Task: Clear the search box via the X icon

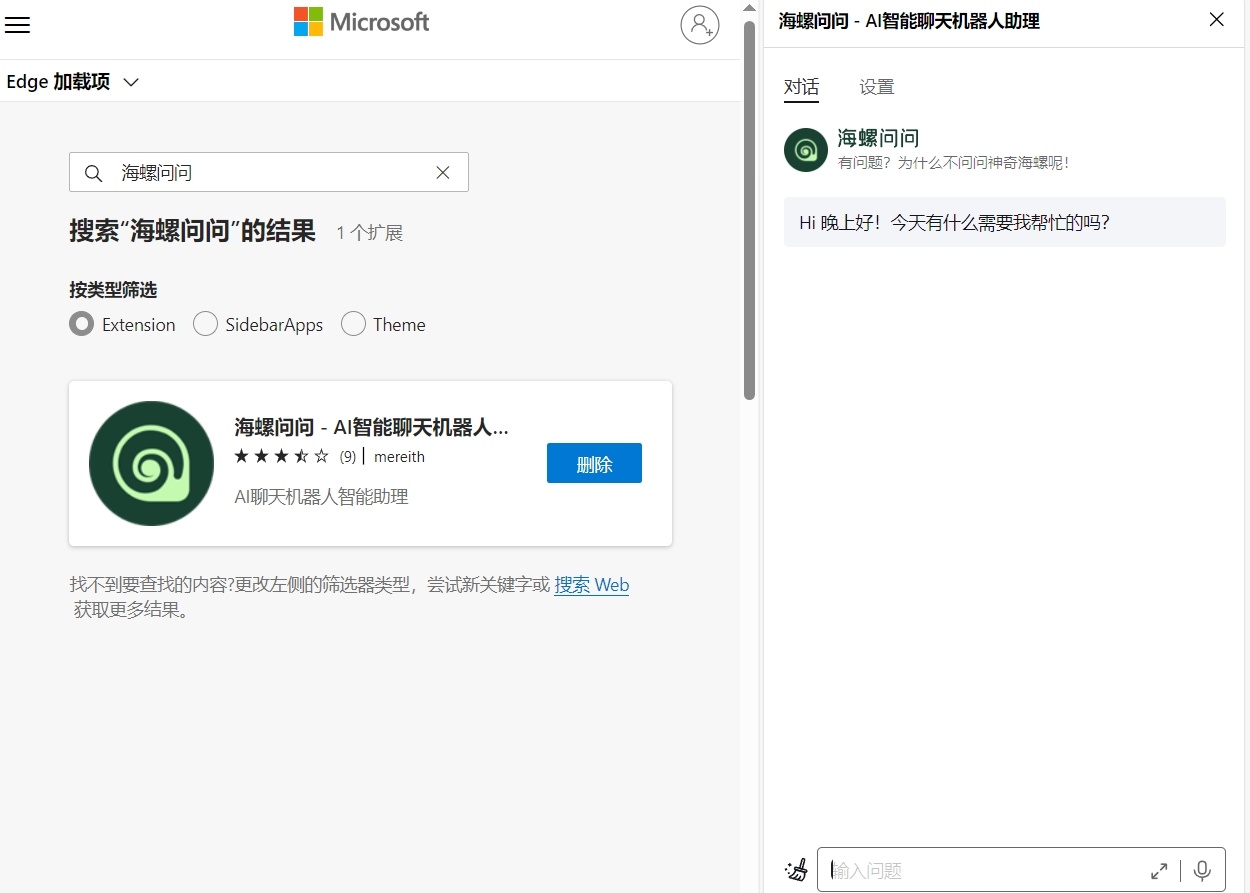Action: tap(443, 172)
